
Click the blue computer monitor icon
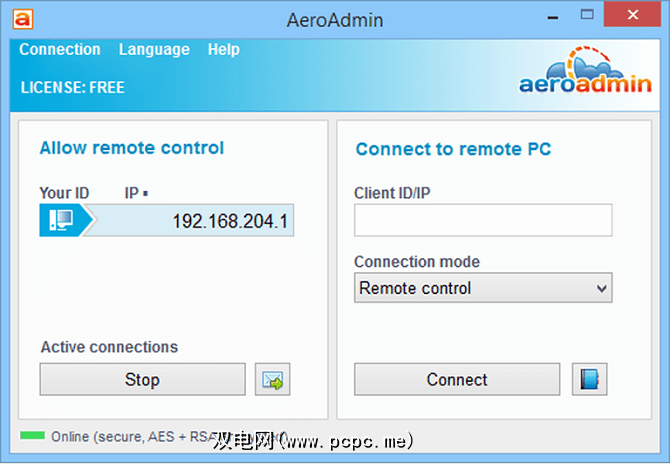click(x=62, y=221)
